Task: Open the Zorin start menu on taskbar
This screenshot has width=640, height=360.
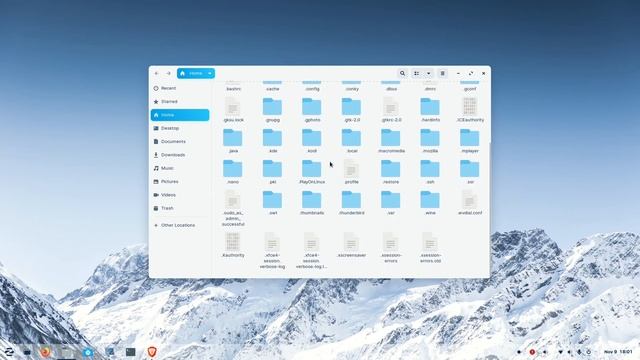Action: coord(9,351)
